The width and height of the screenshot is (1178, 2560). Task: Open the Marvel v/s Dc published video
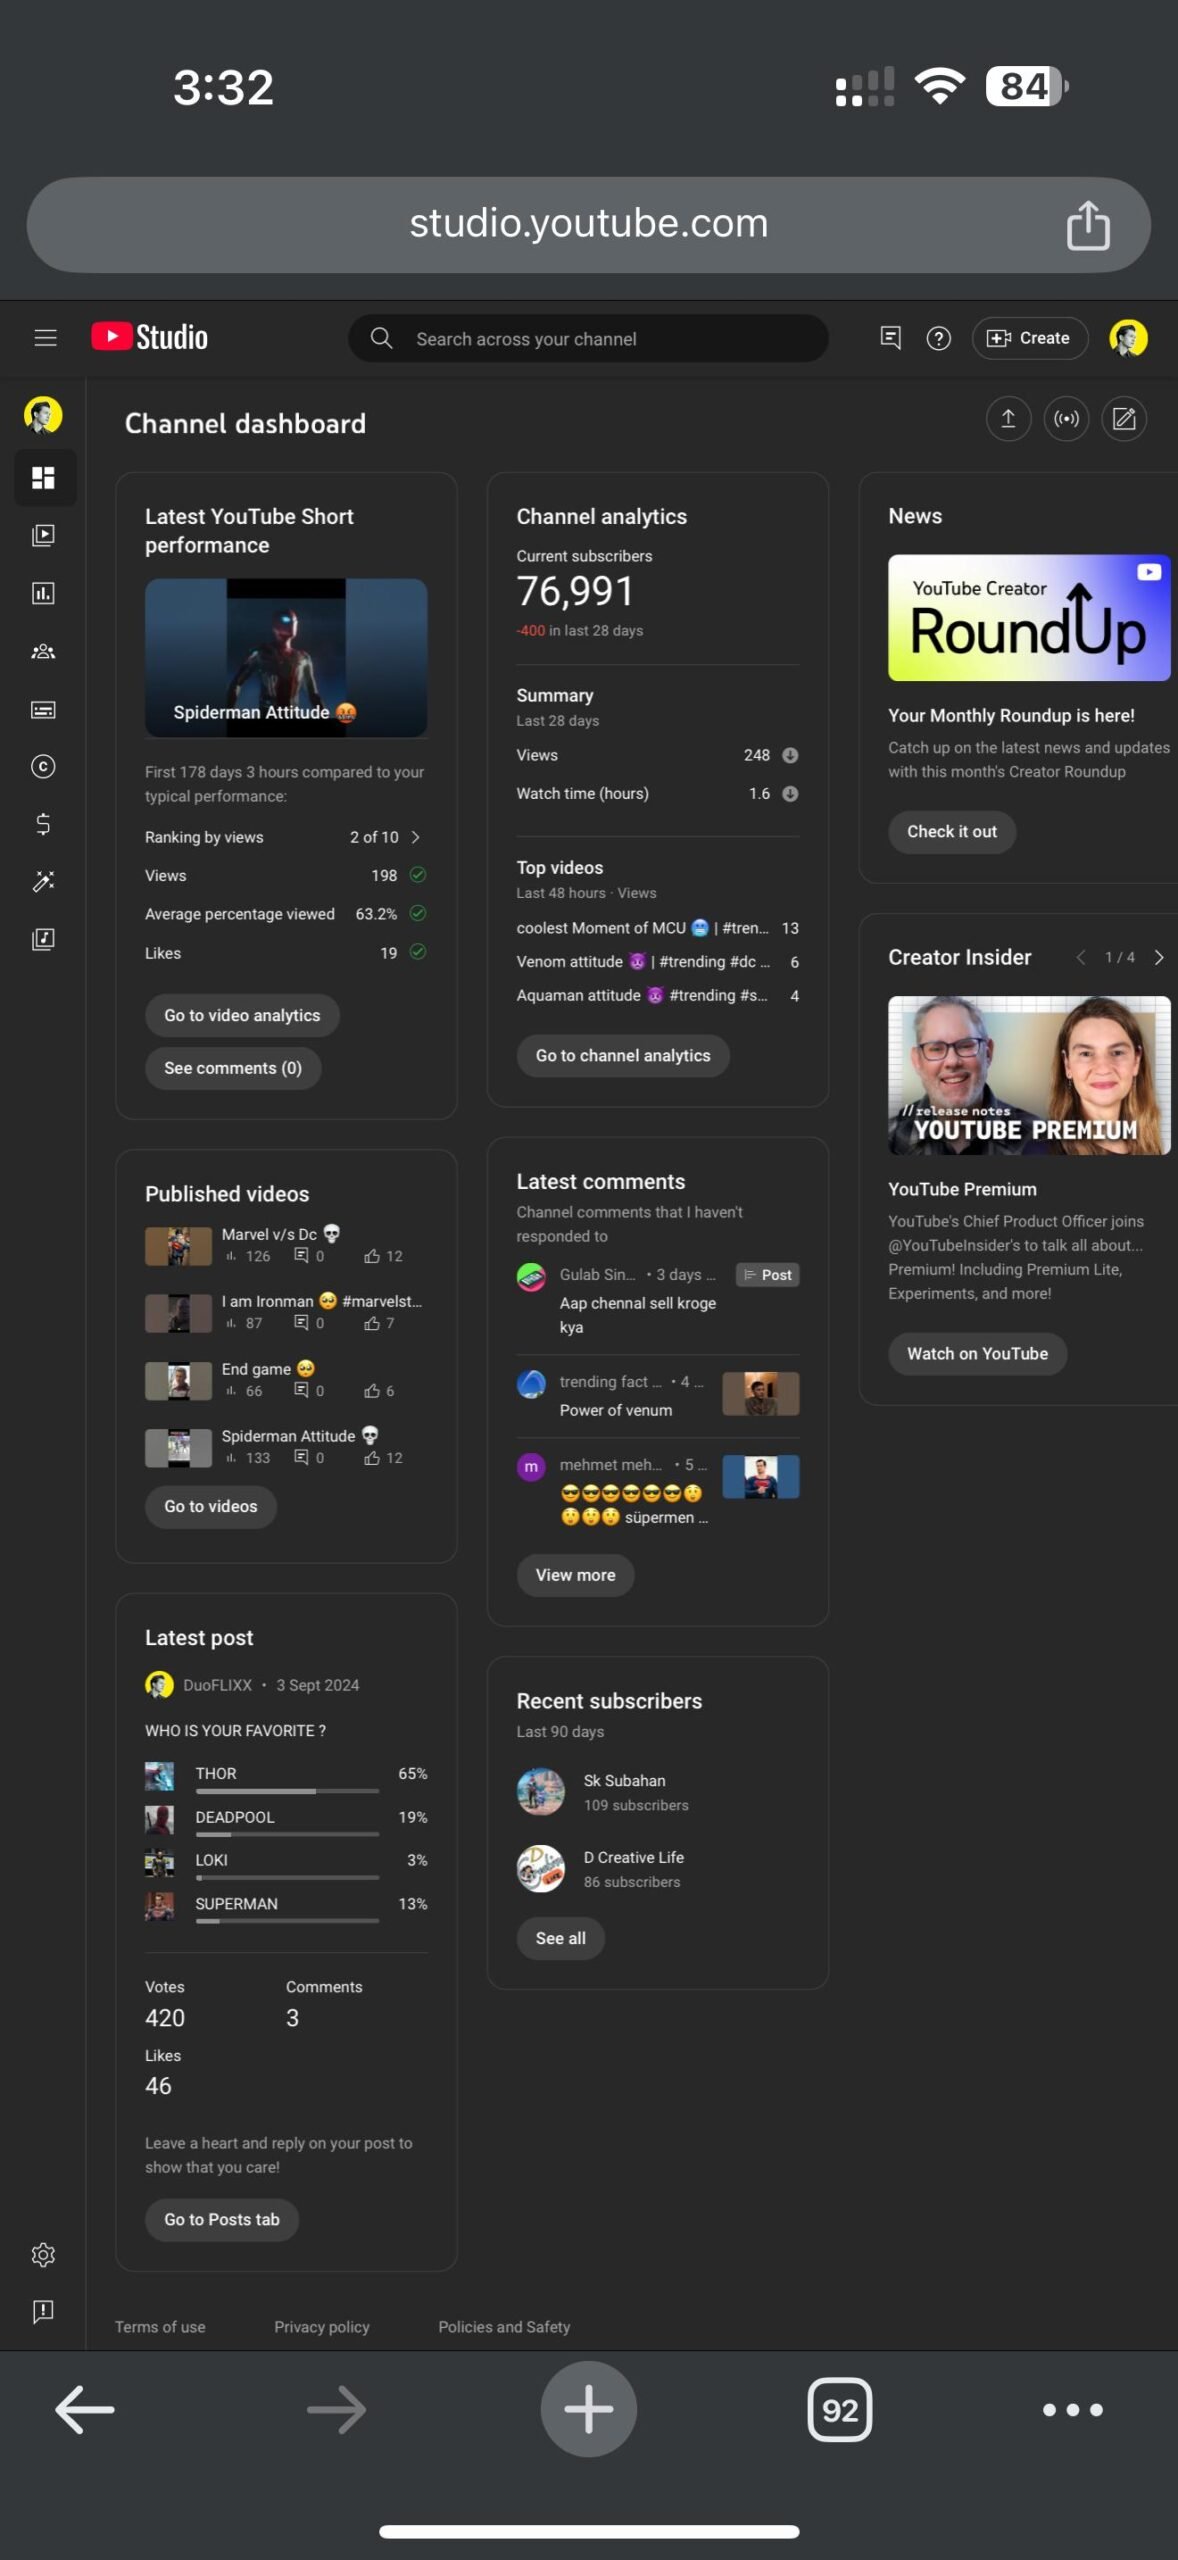(285, 1246)
